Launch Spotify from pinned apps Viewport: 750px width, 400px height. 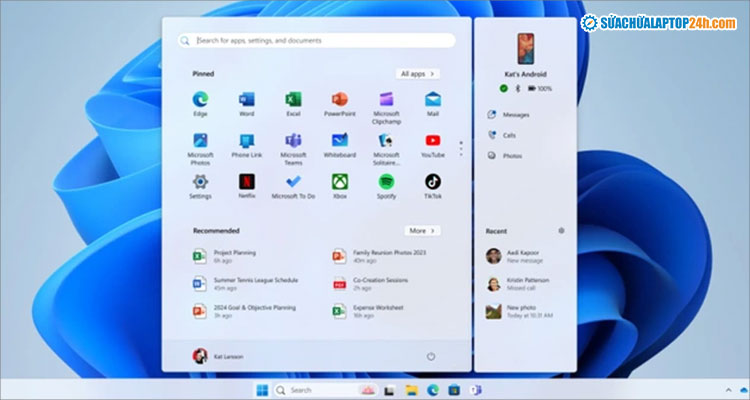tap(386, 182)
